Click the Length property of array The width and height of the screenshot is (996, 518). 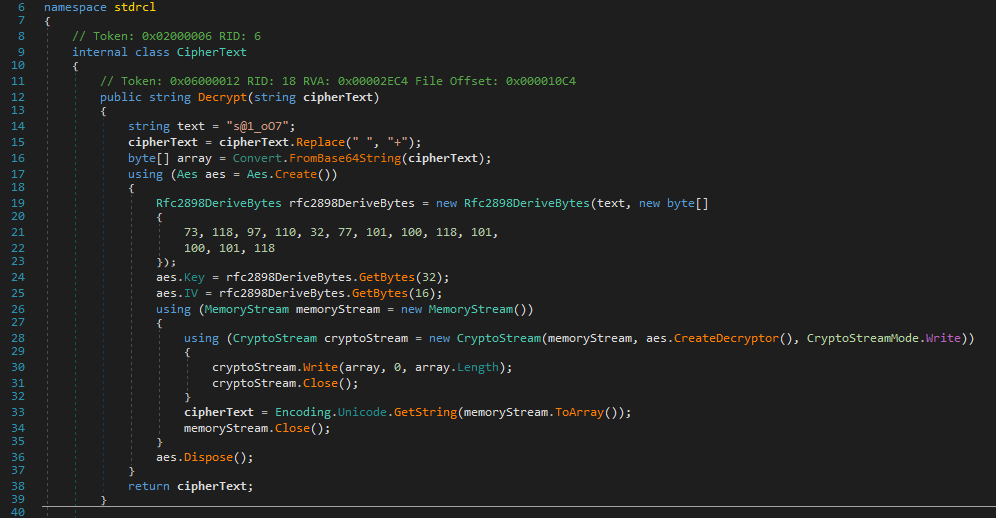coord(476,367)
